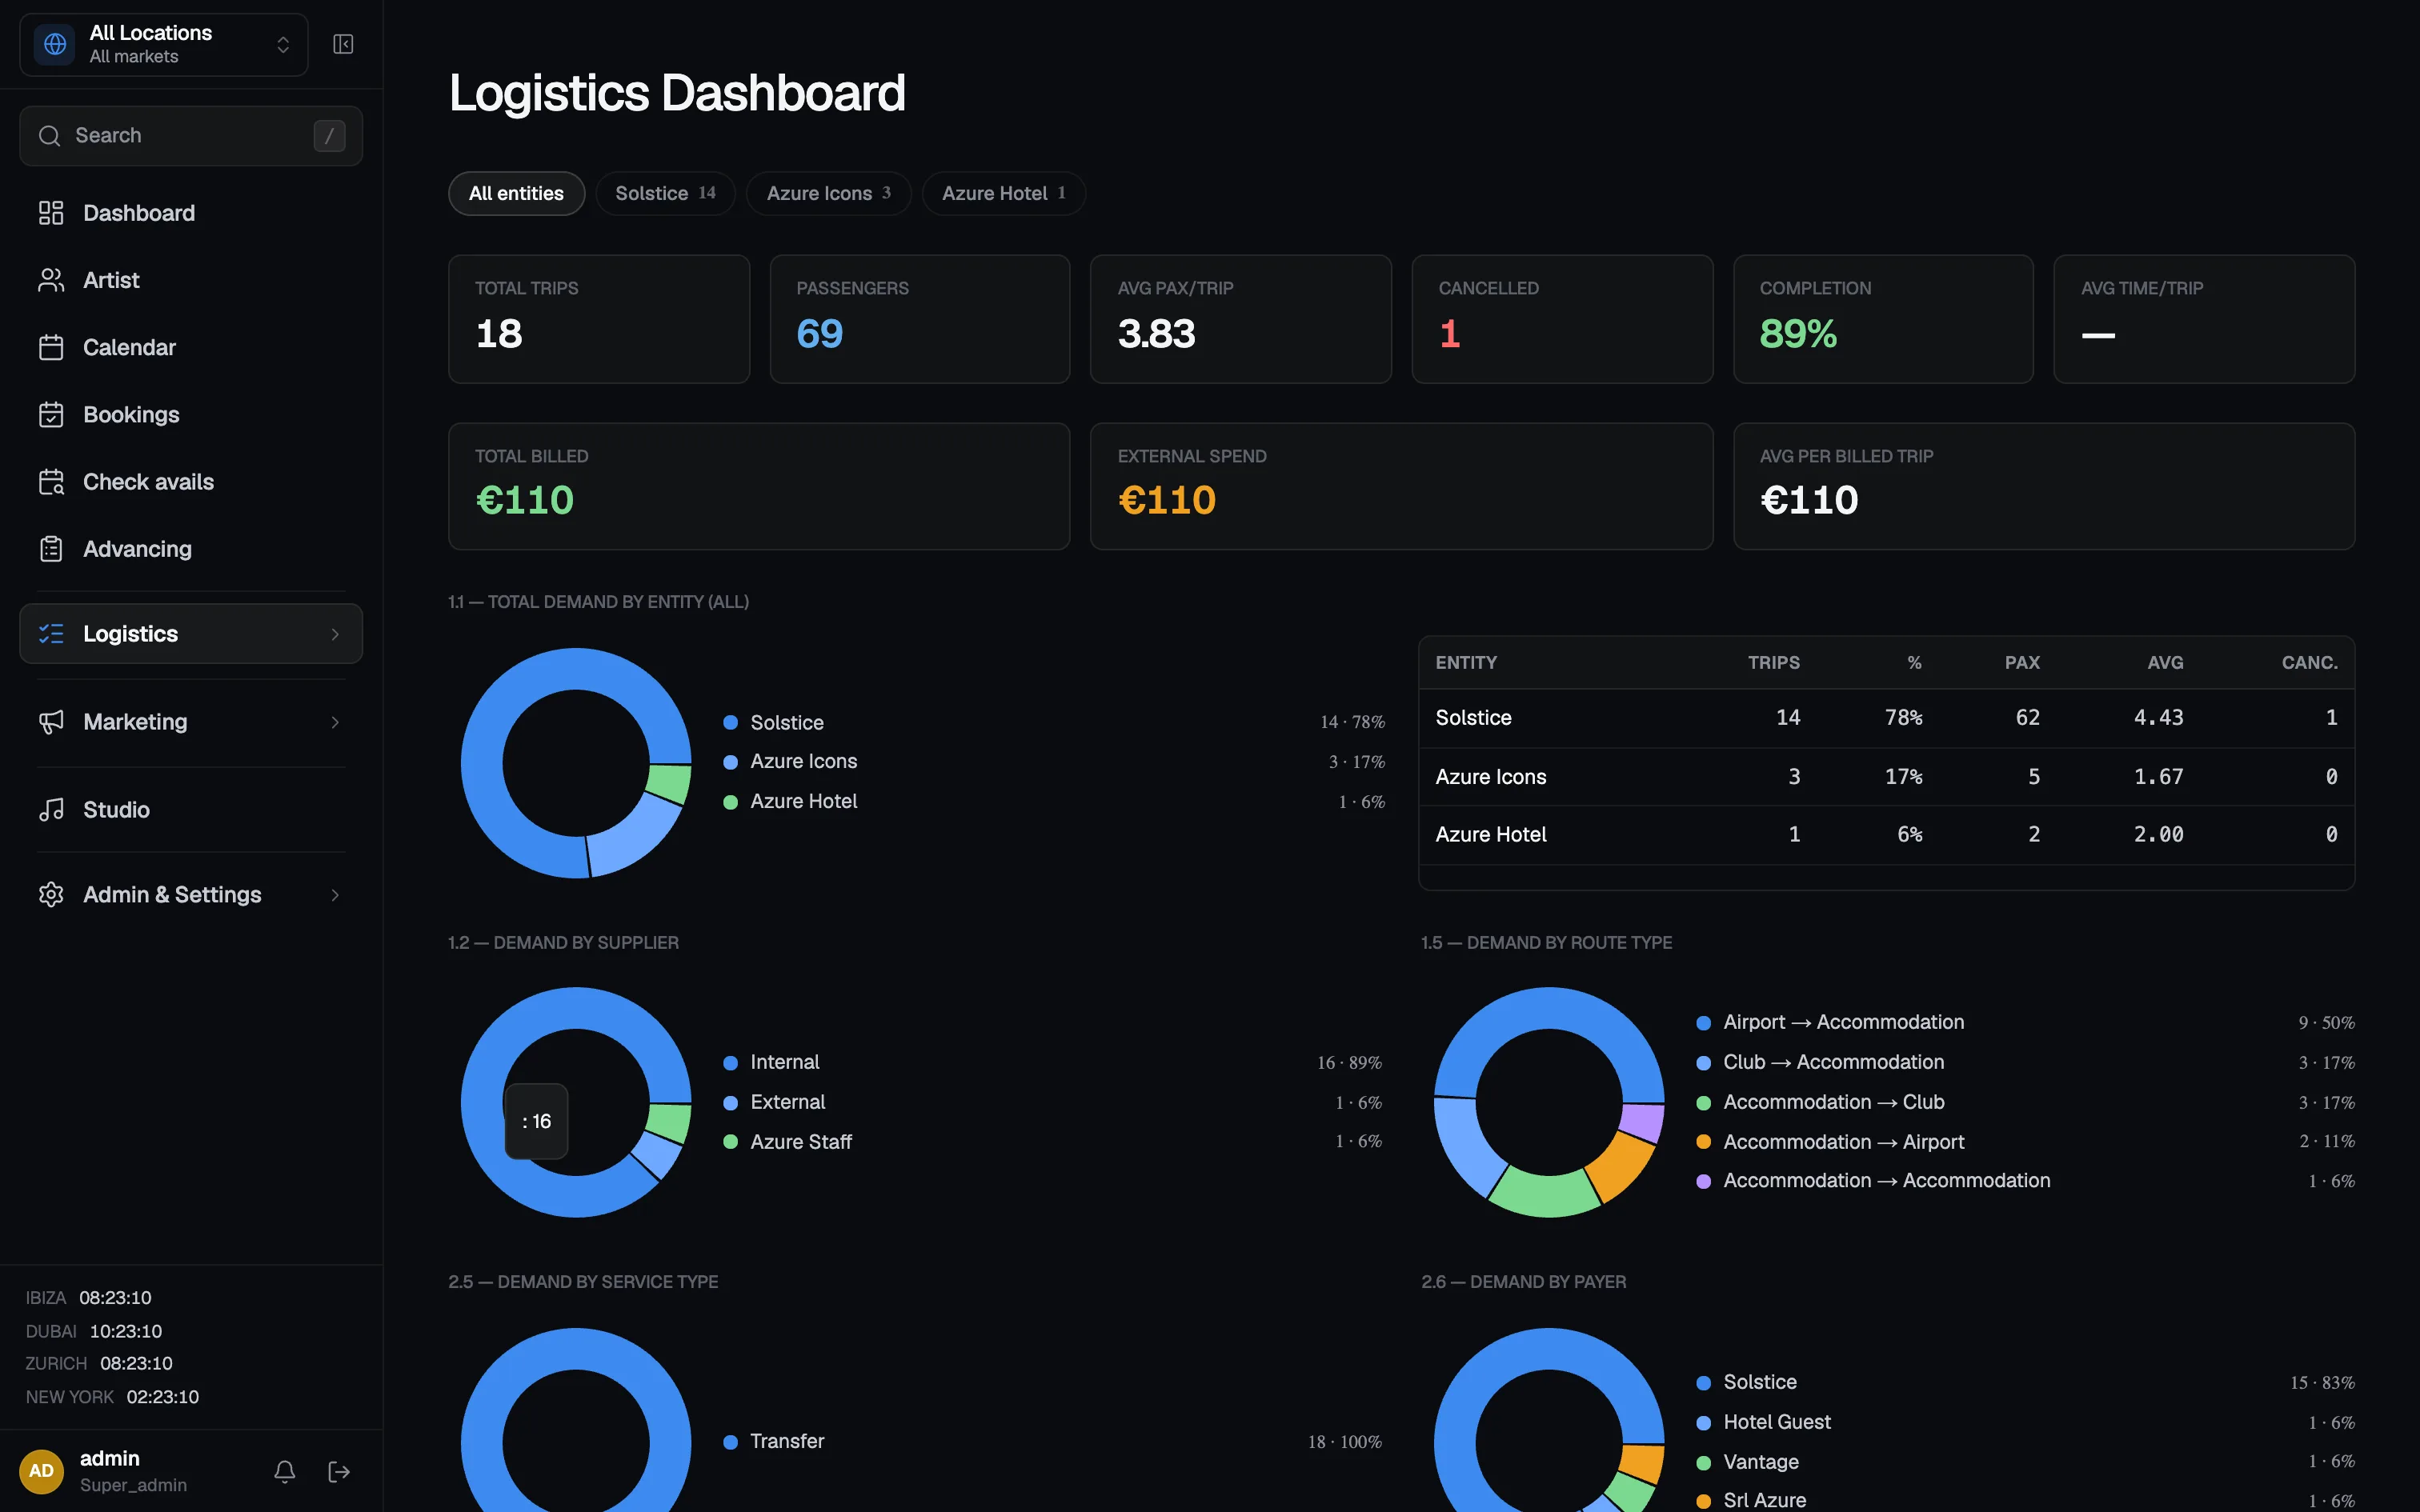This screenshot has width=2420, height=1512.
Task: Click the Hotel Guest payer legend entry
Action: coord(2025,1422)
